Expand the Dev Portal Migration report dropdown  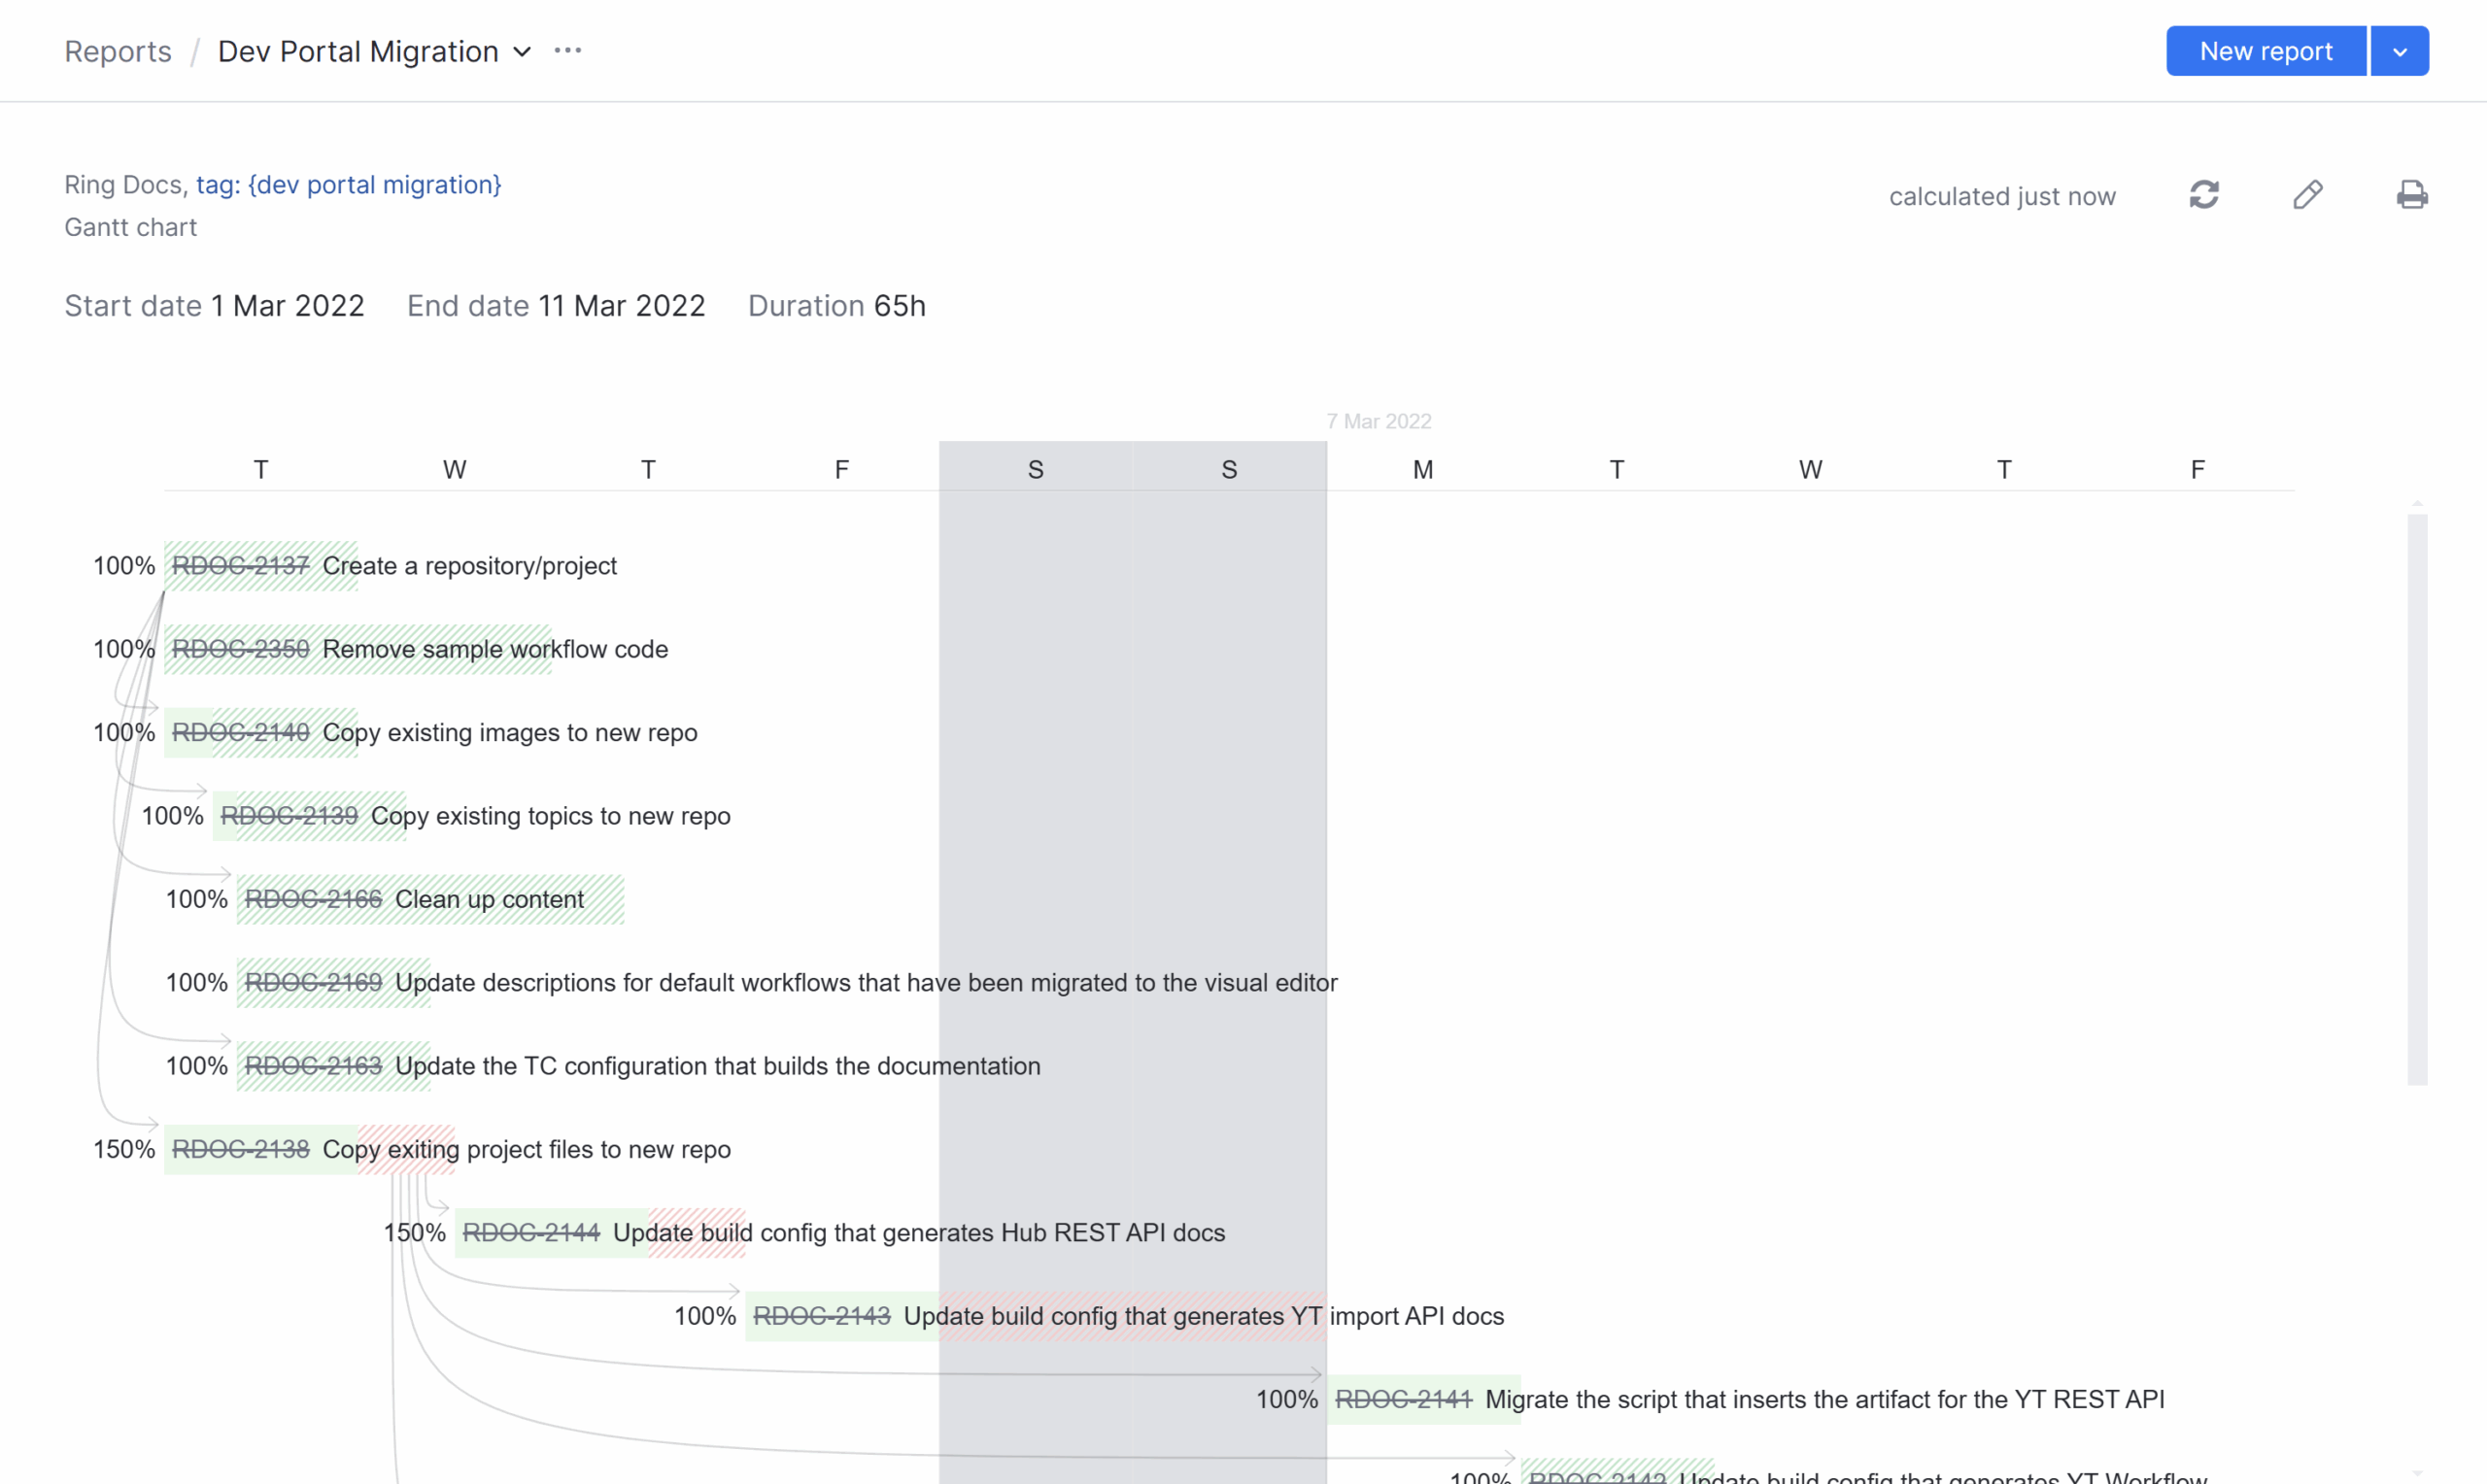(x=521, y=51)
